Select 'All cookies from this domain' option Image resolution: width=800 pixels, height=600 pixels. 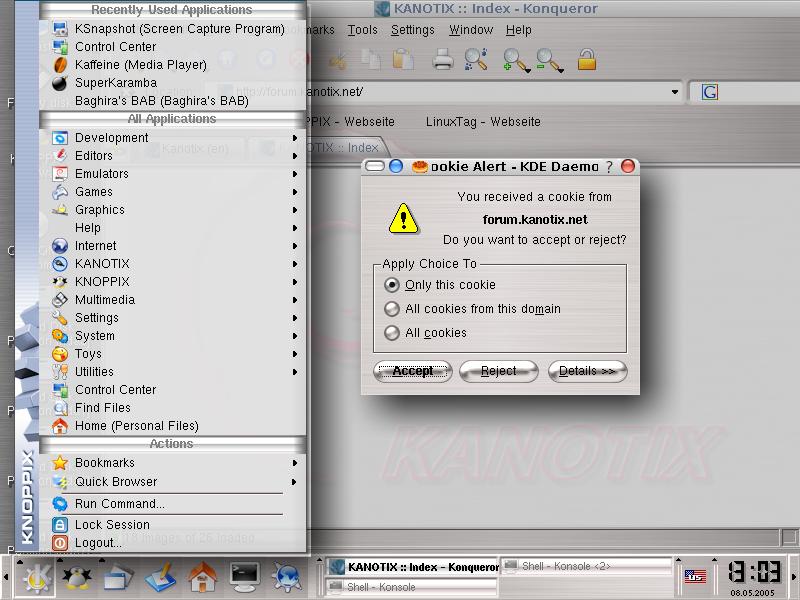click(392, 309)
